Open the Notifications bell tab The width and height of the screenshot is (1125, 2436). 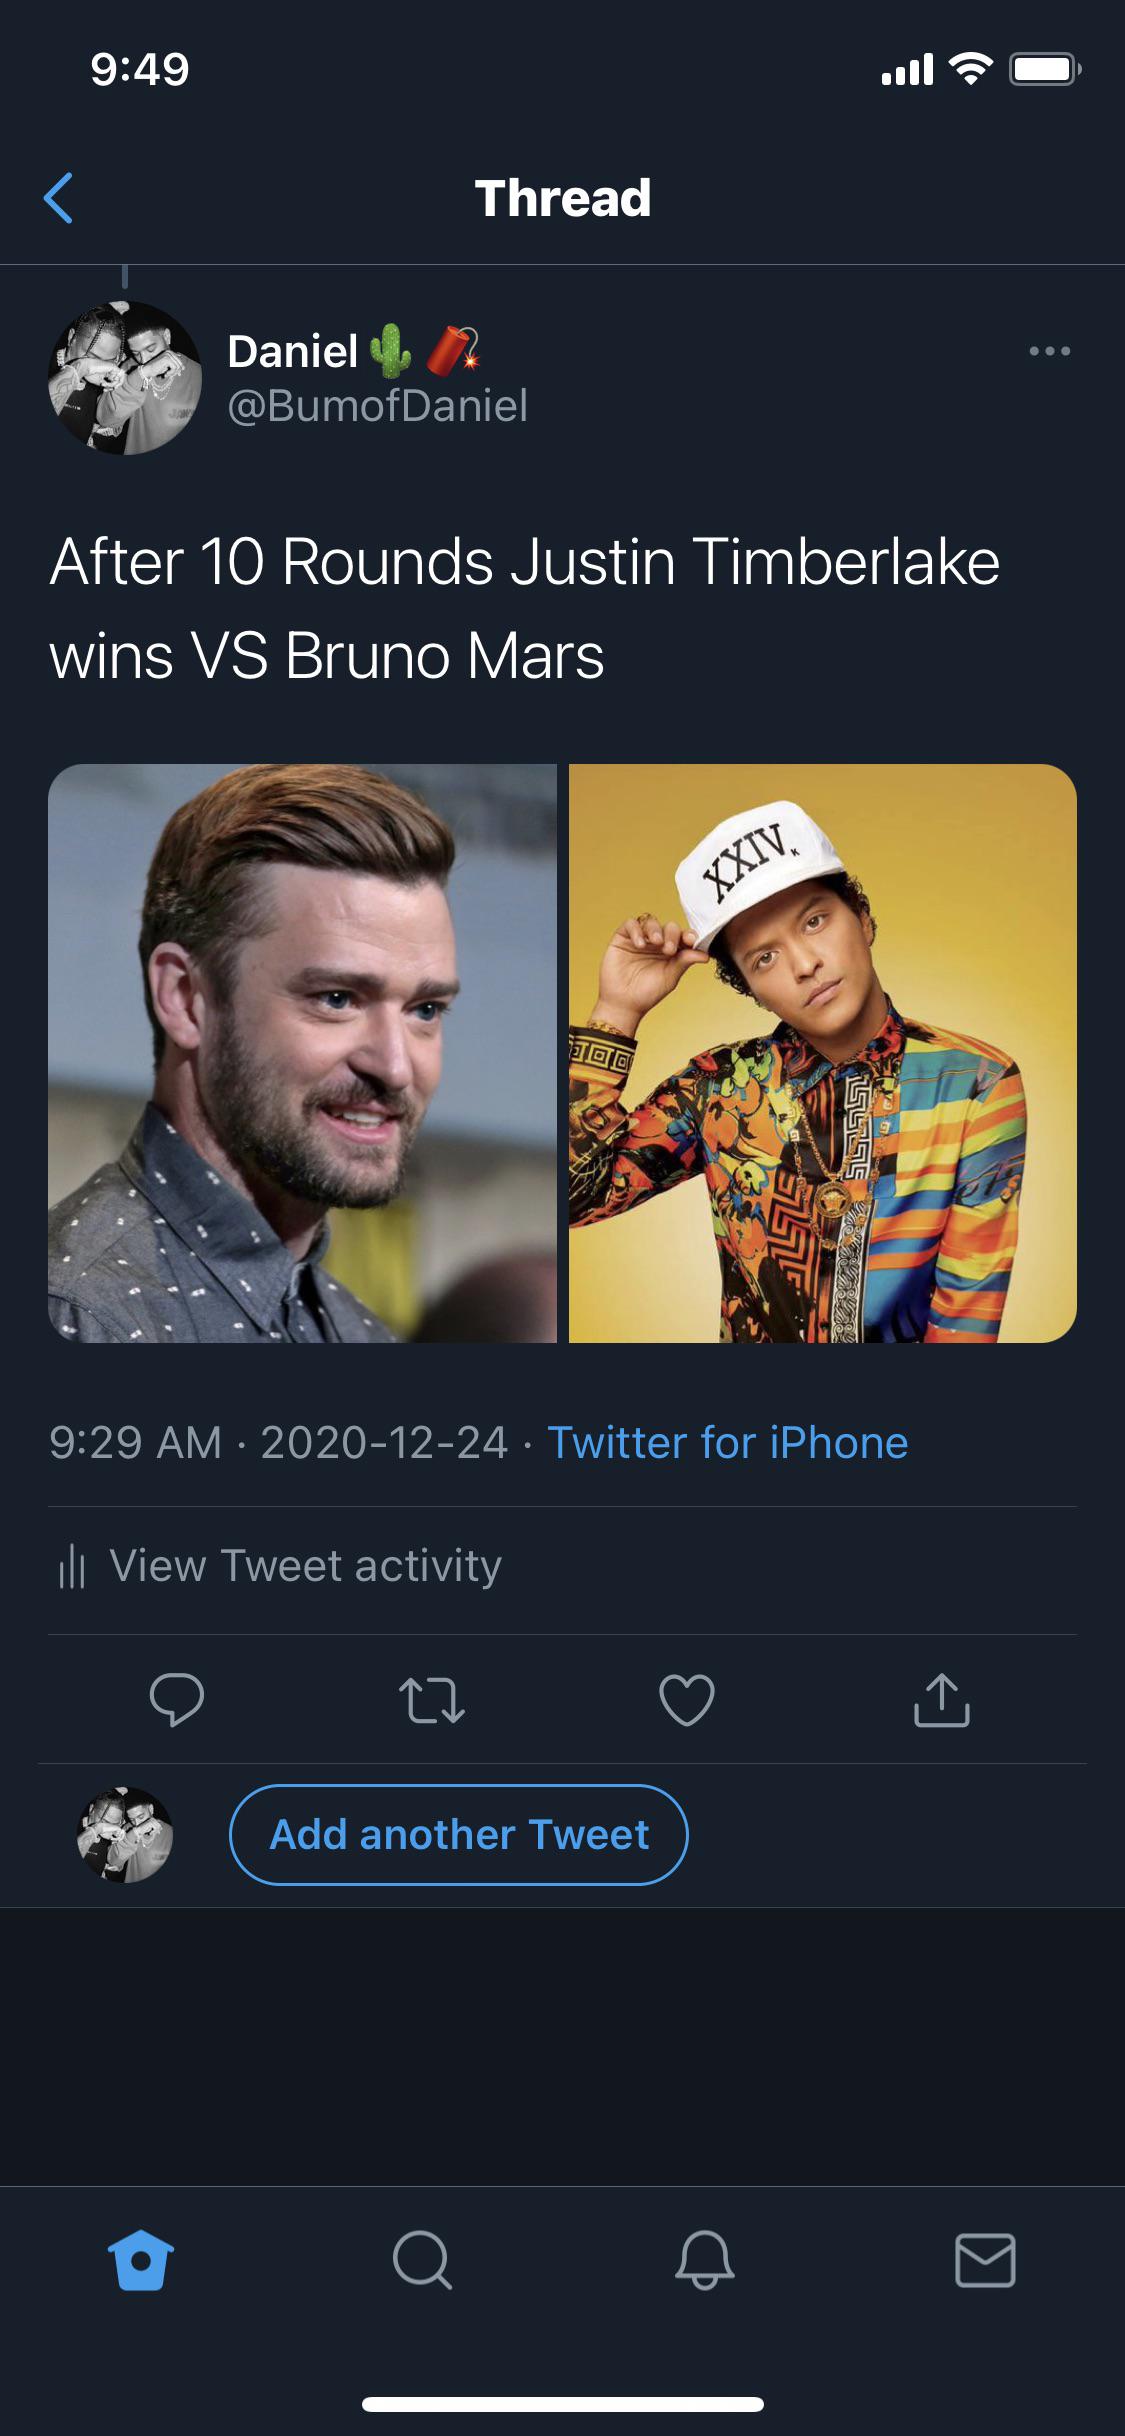click(704, 2260)
